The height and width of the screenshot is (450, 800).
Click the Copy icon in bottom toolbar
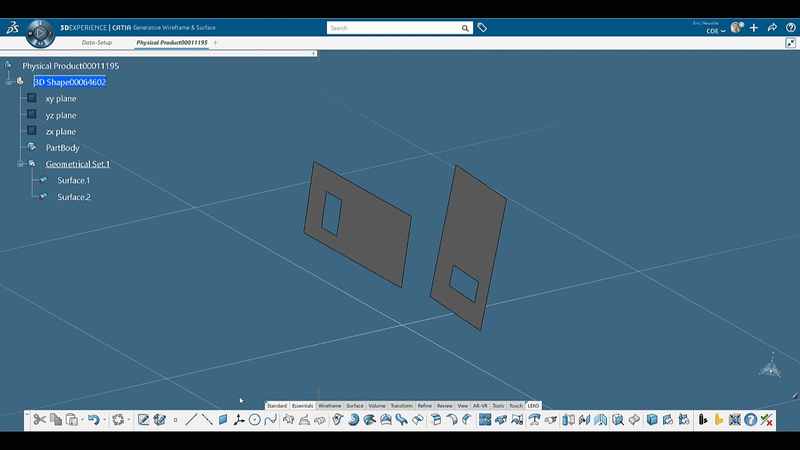[56, 420]
